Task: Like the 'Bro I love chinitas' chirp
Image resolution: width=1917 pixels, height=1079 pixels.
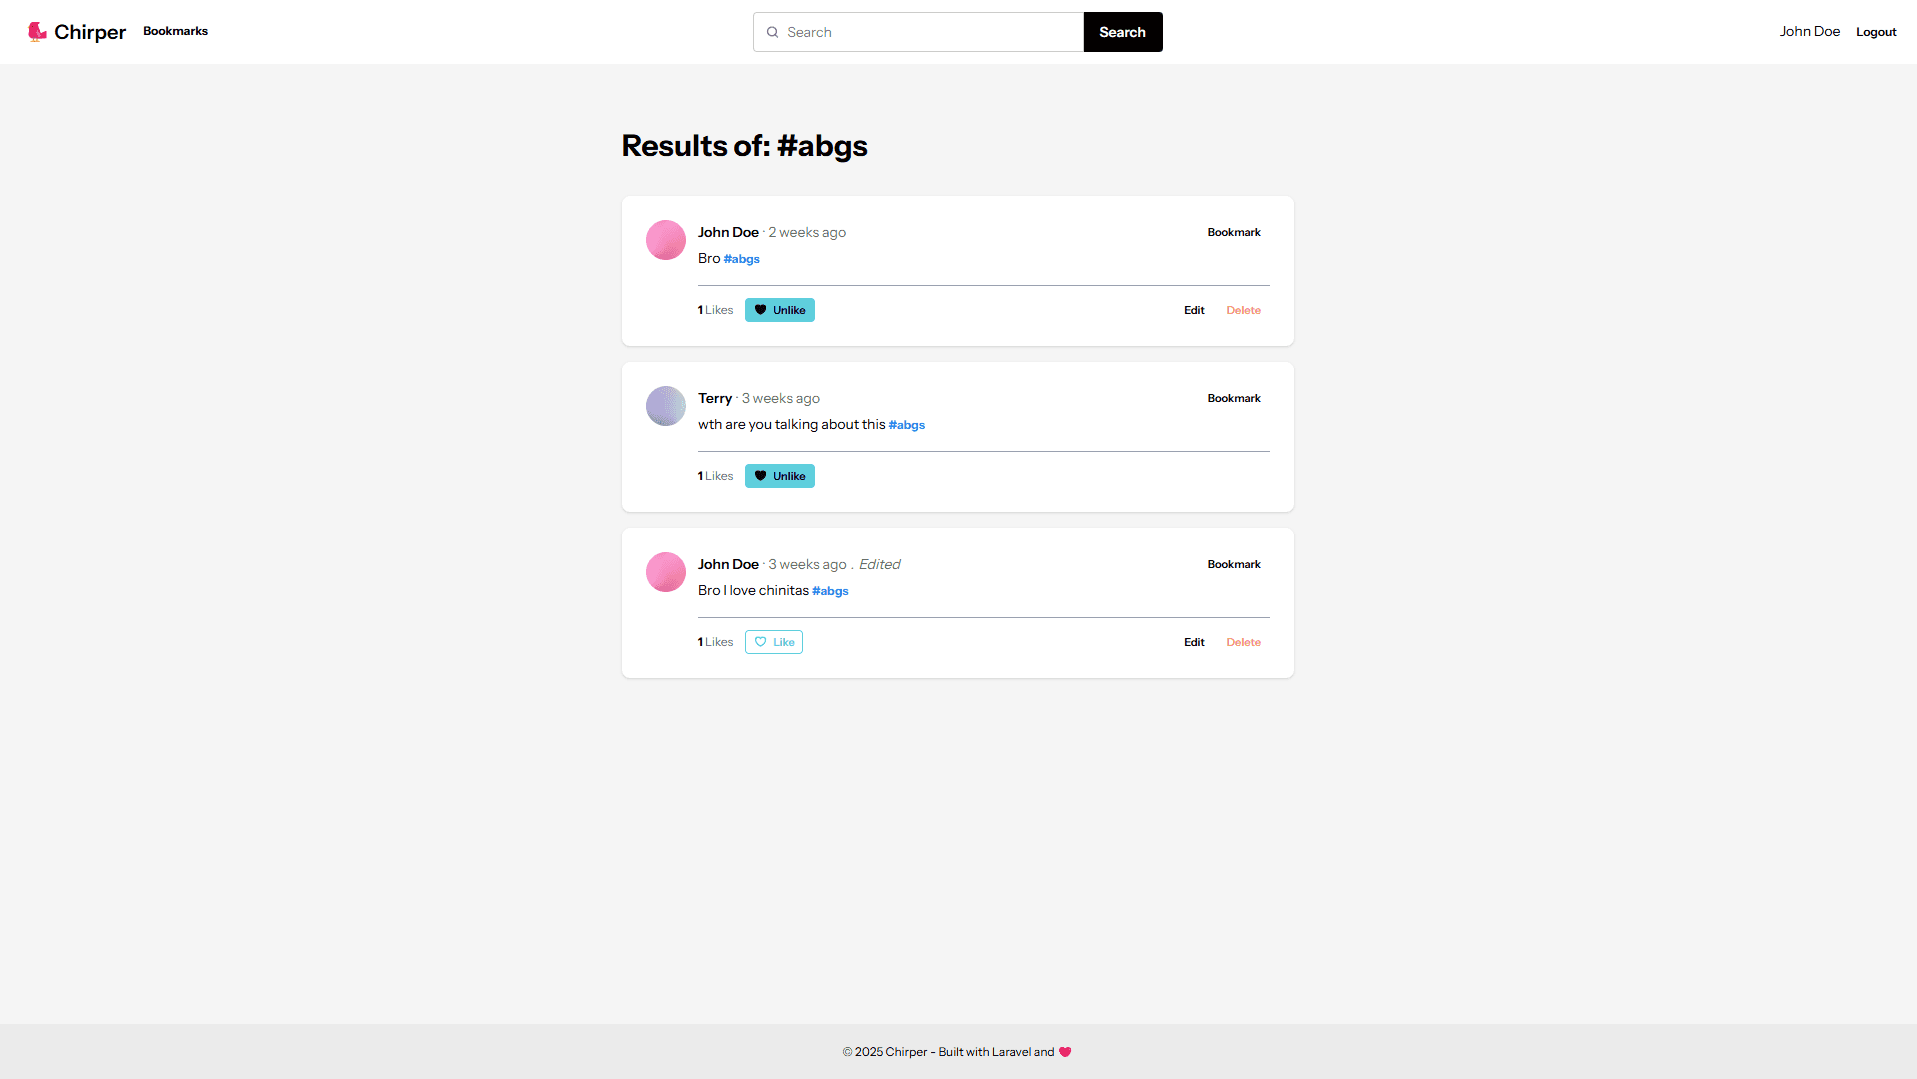Action: [773, 642]
